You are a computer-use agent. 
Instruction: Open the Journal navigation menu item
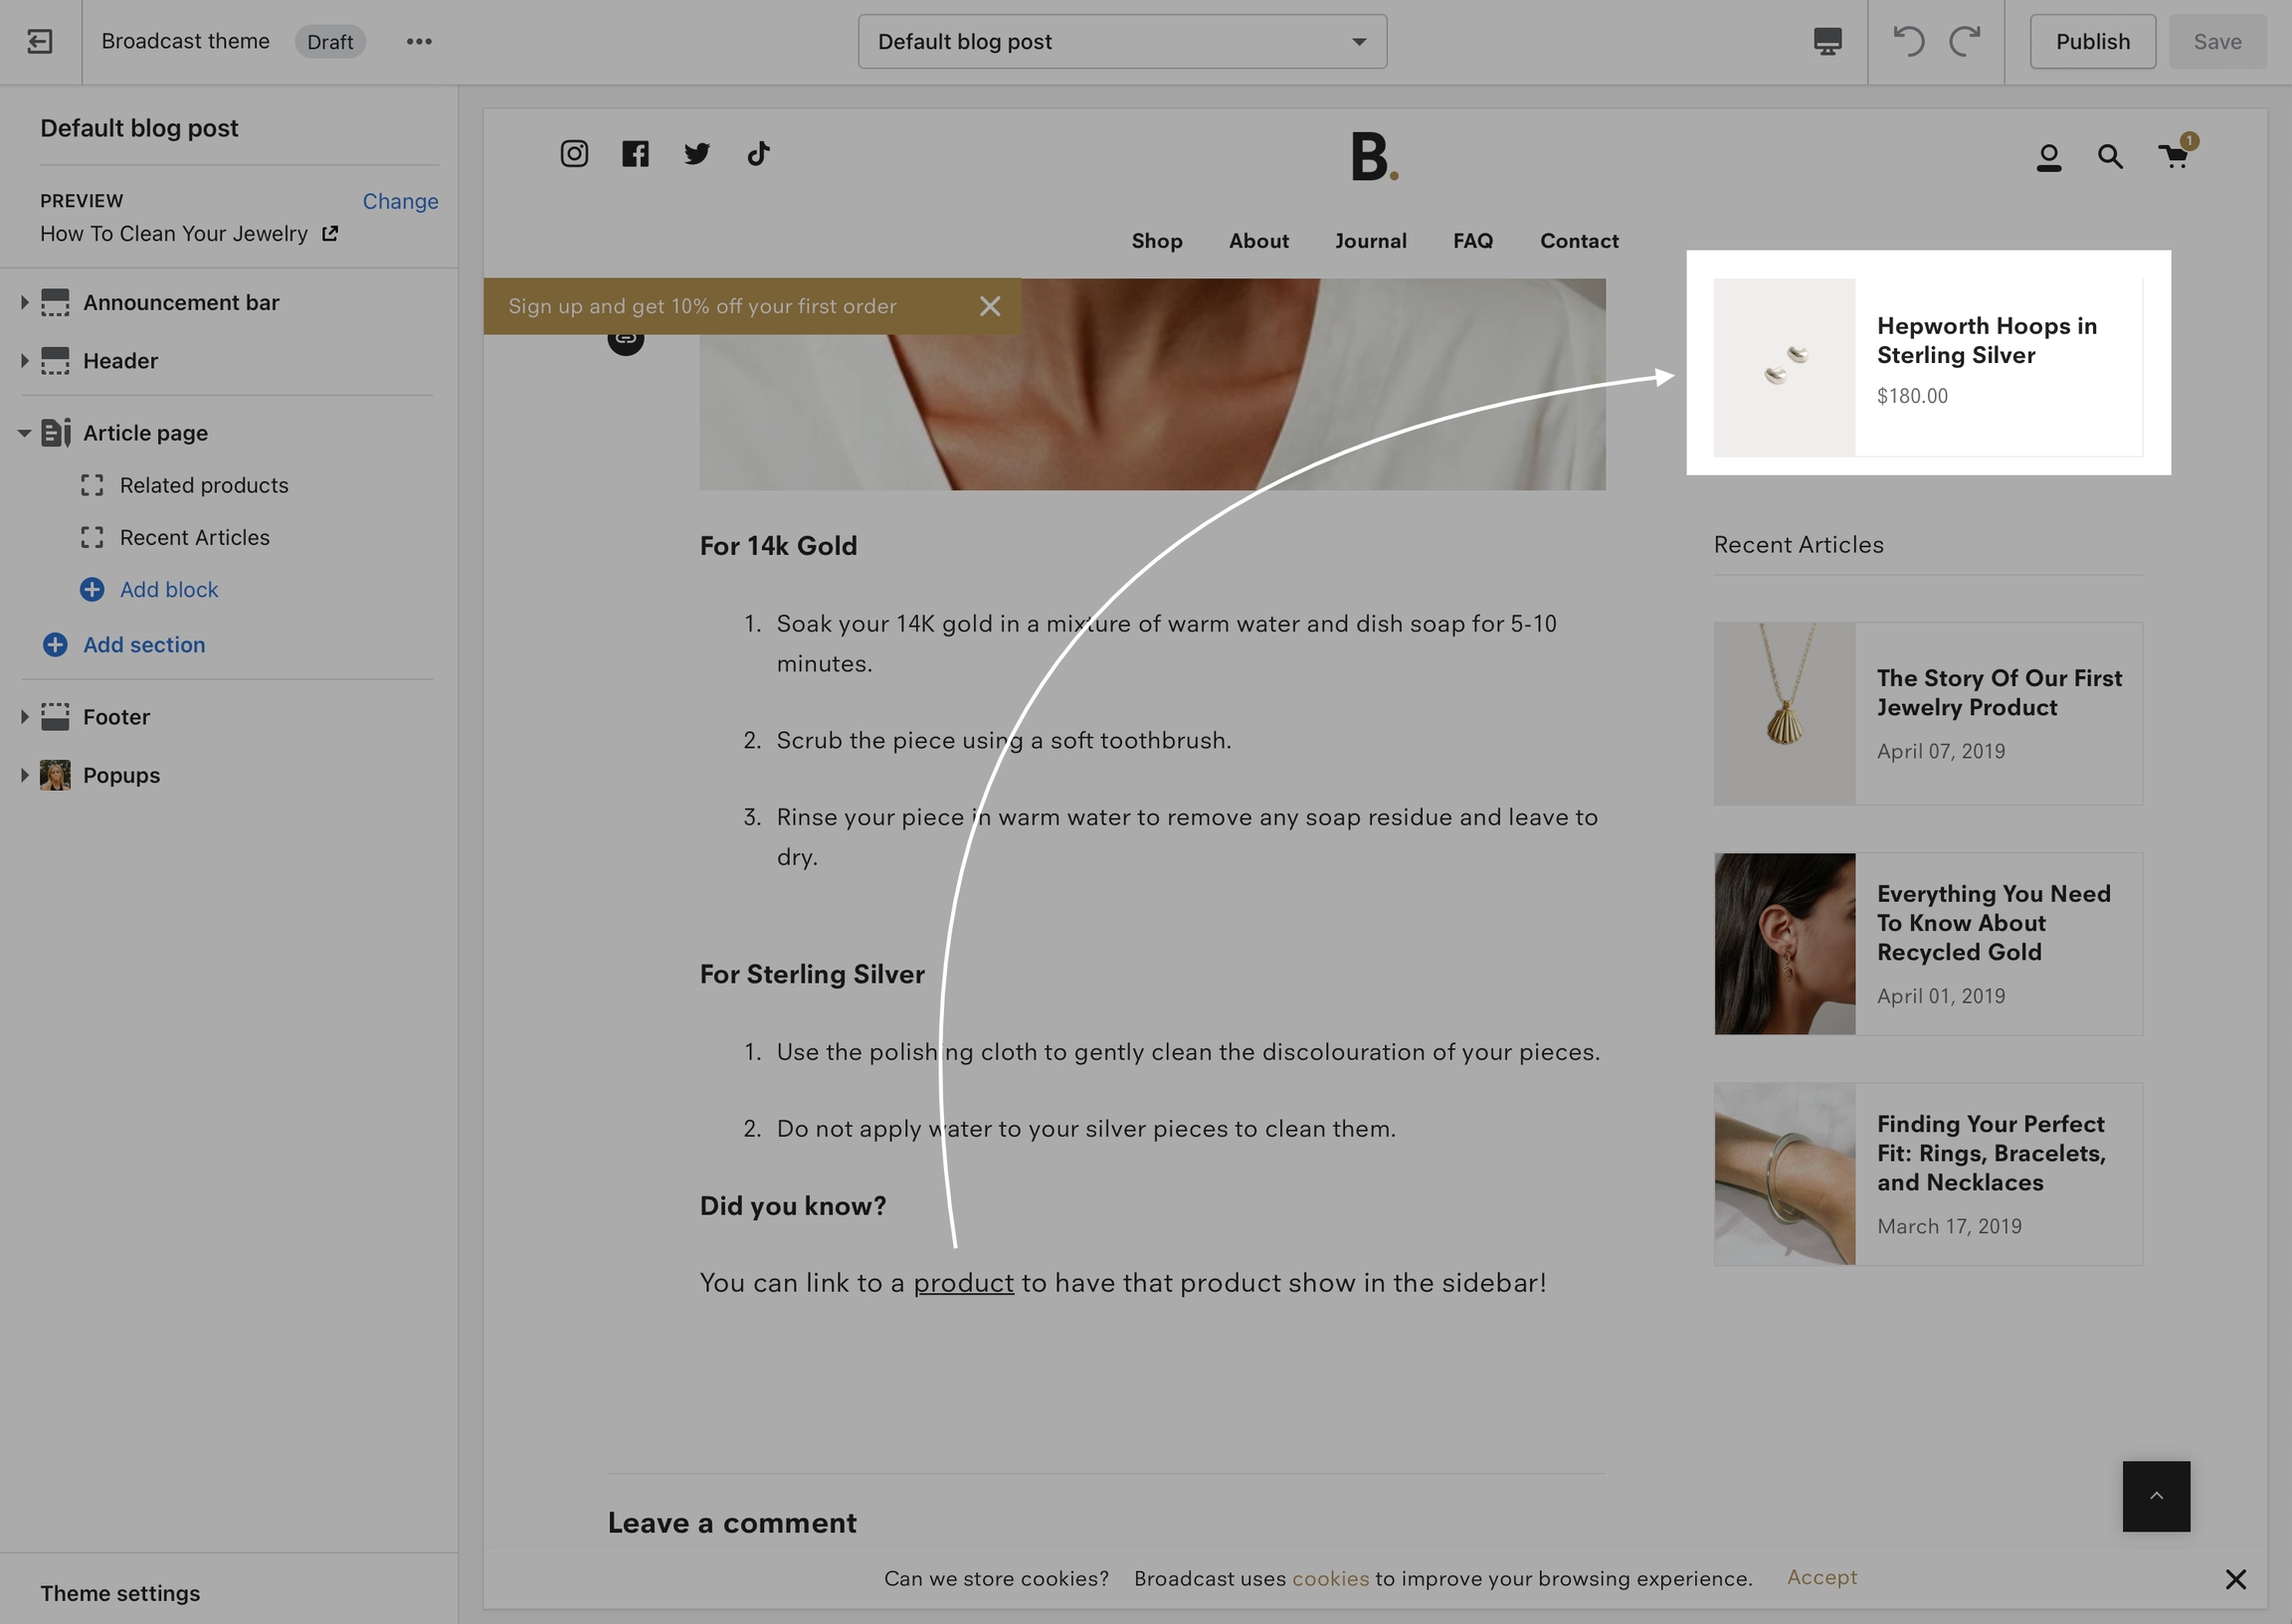click(1370, 241)
